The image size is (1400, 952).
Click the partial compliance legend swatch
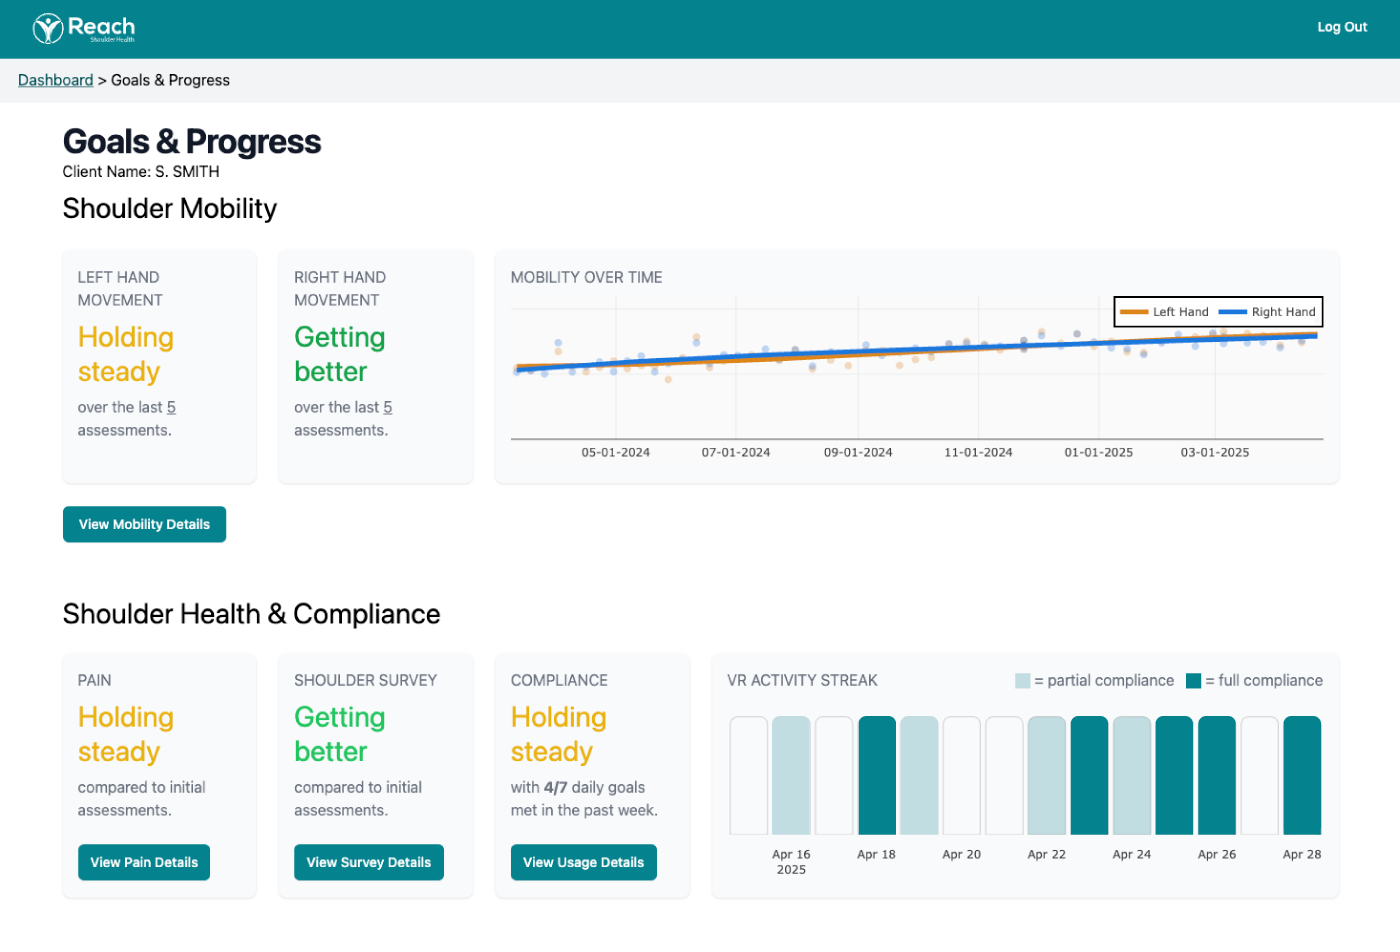[x=1022, y=681]
